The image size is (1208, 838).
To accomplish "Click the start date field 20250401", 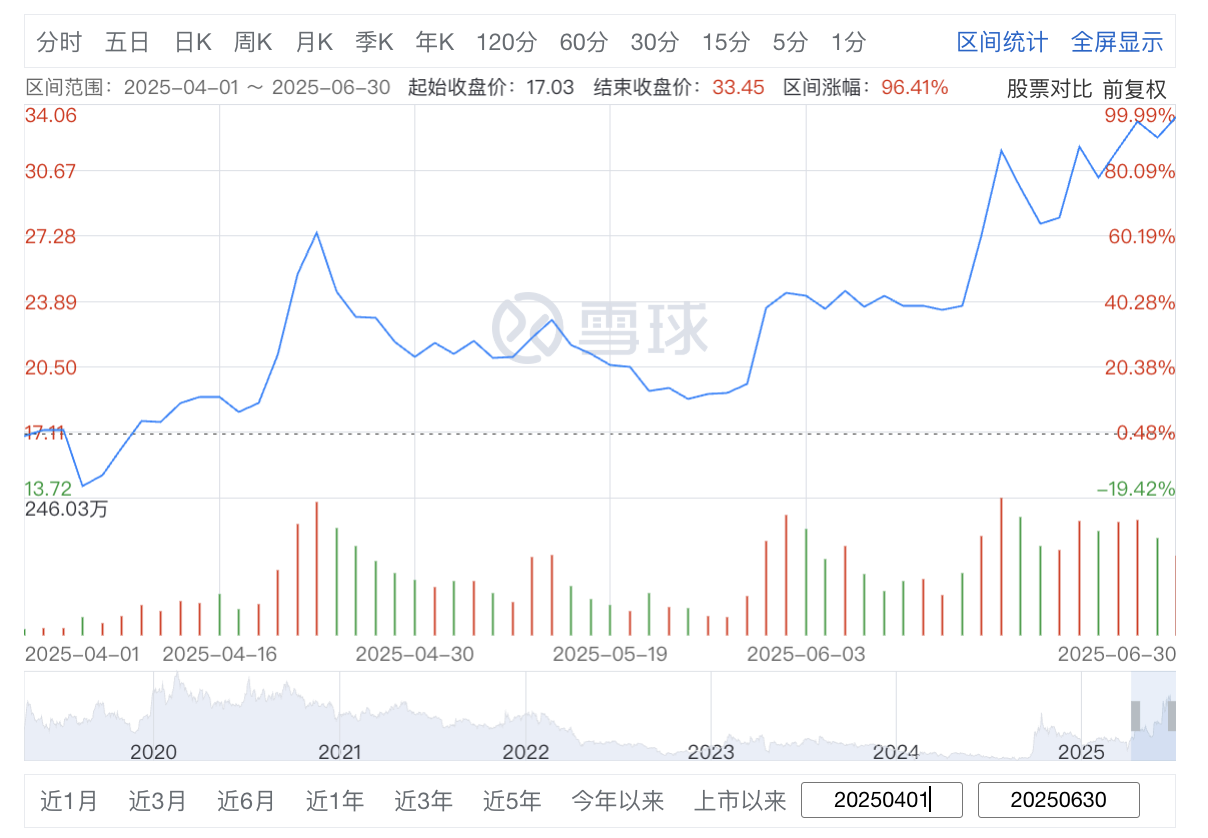I will 882,800.
